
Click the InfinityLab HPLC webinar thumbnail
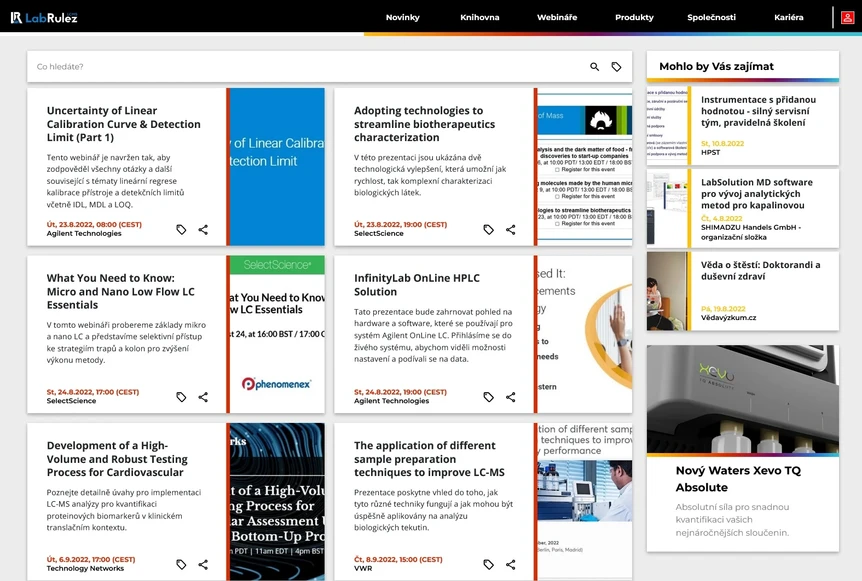(x=584, y=334)
